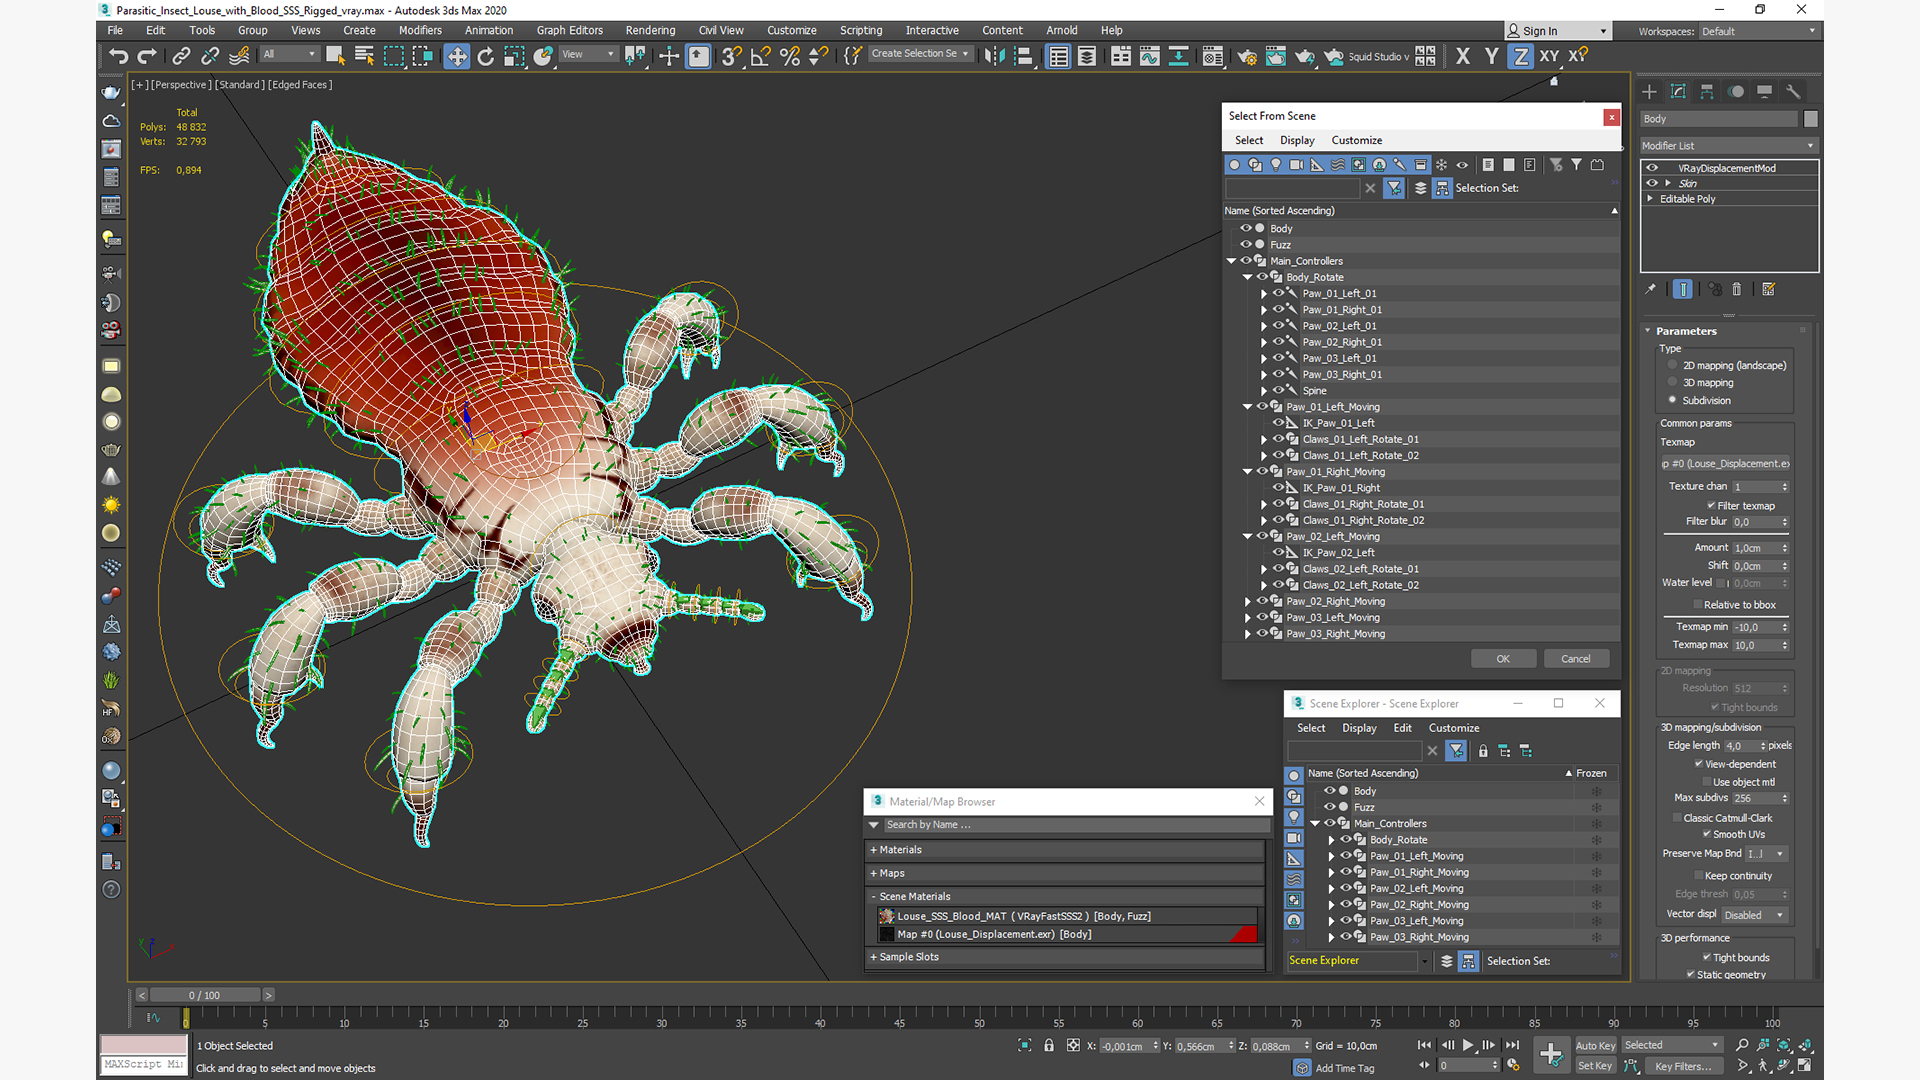Screen dimensions: 1920x1080
Task: Open the Modifiers menu
Action: tap(420, 31)
